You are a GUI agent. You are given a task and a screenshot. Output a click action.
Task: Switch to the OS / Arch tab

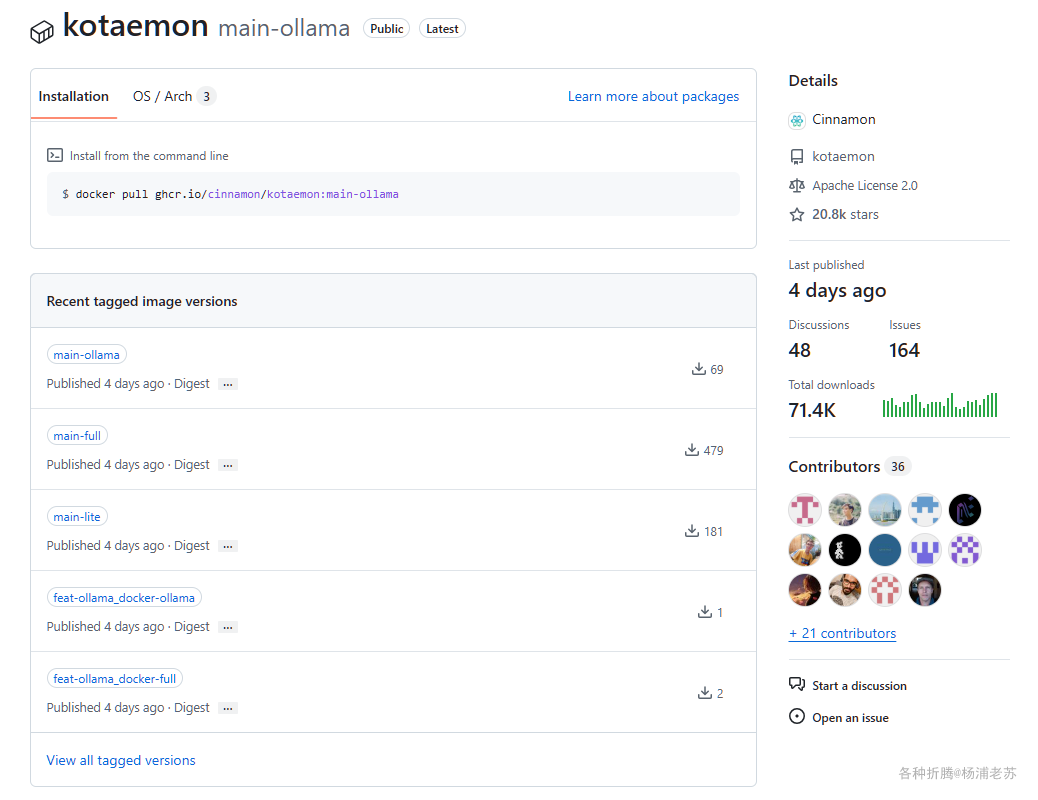pos(174,96)
